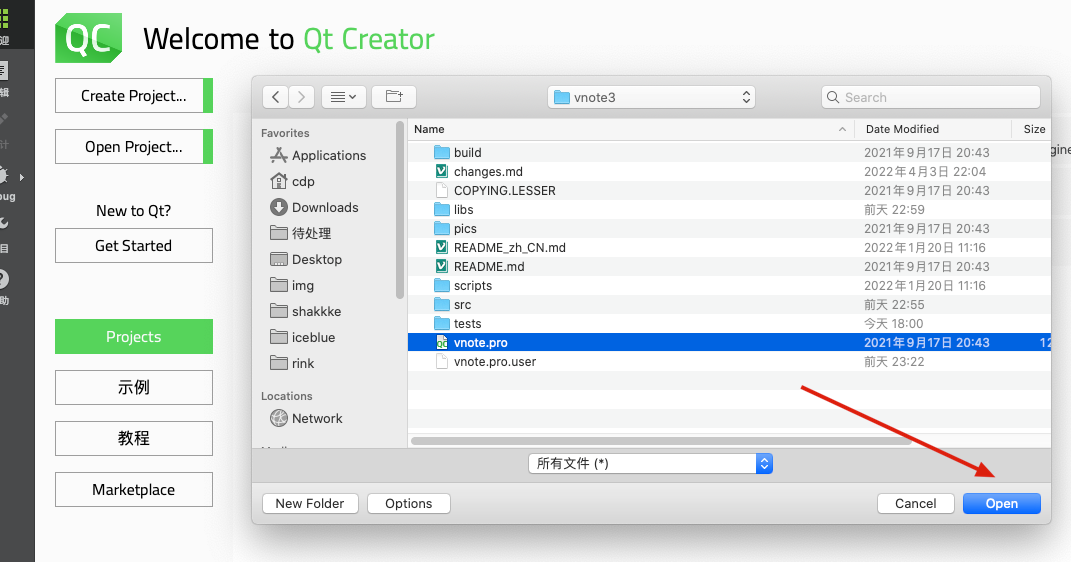Select rink folder in sidebar
This screenshot has width=1071, height=562.
pyautogui.click(x=292, y=363)
